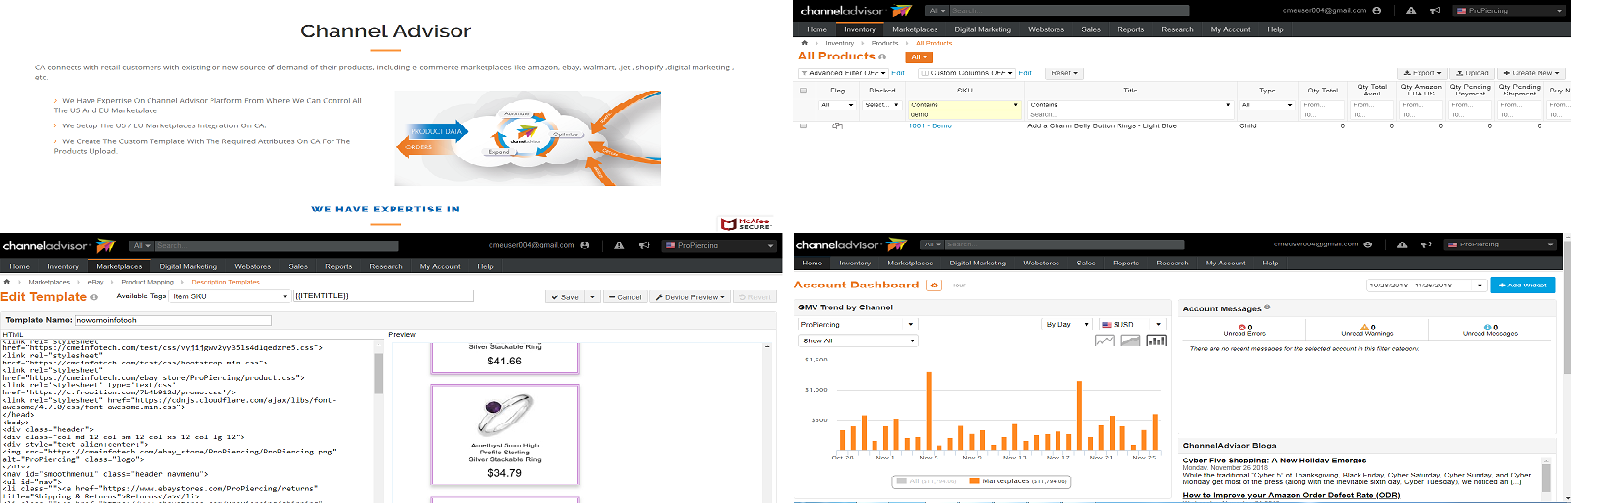Switch GMV chart to bar chart icon
Screen dimensions: 1597x503
click(x=1156, y=340)
